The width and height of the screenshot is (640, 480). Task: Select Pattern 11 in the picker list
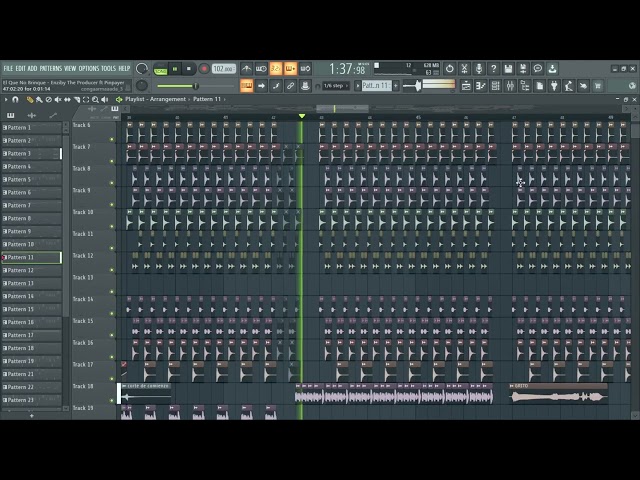tap(31, 258)
